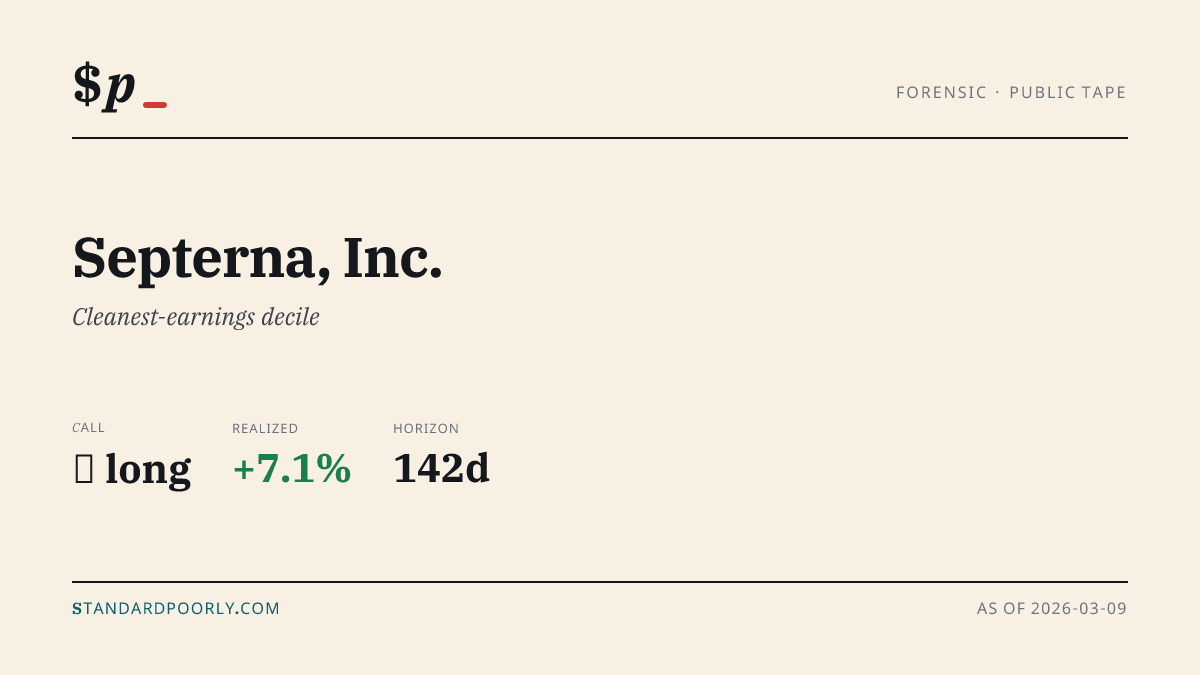The image size is (1200, 675).
Task: Select the Septerna, Inc. heading
Action: (258, 257)
